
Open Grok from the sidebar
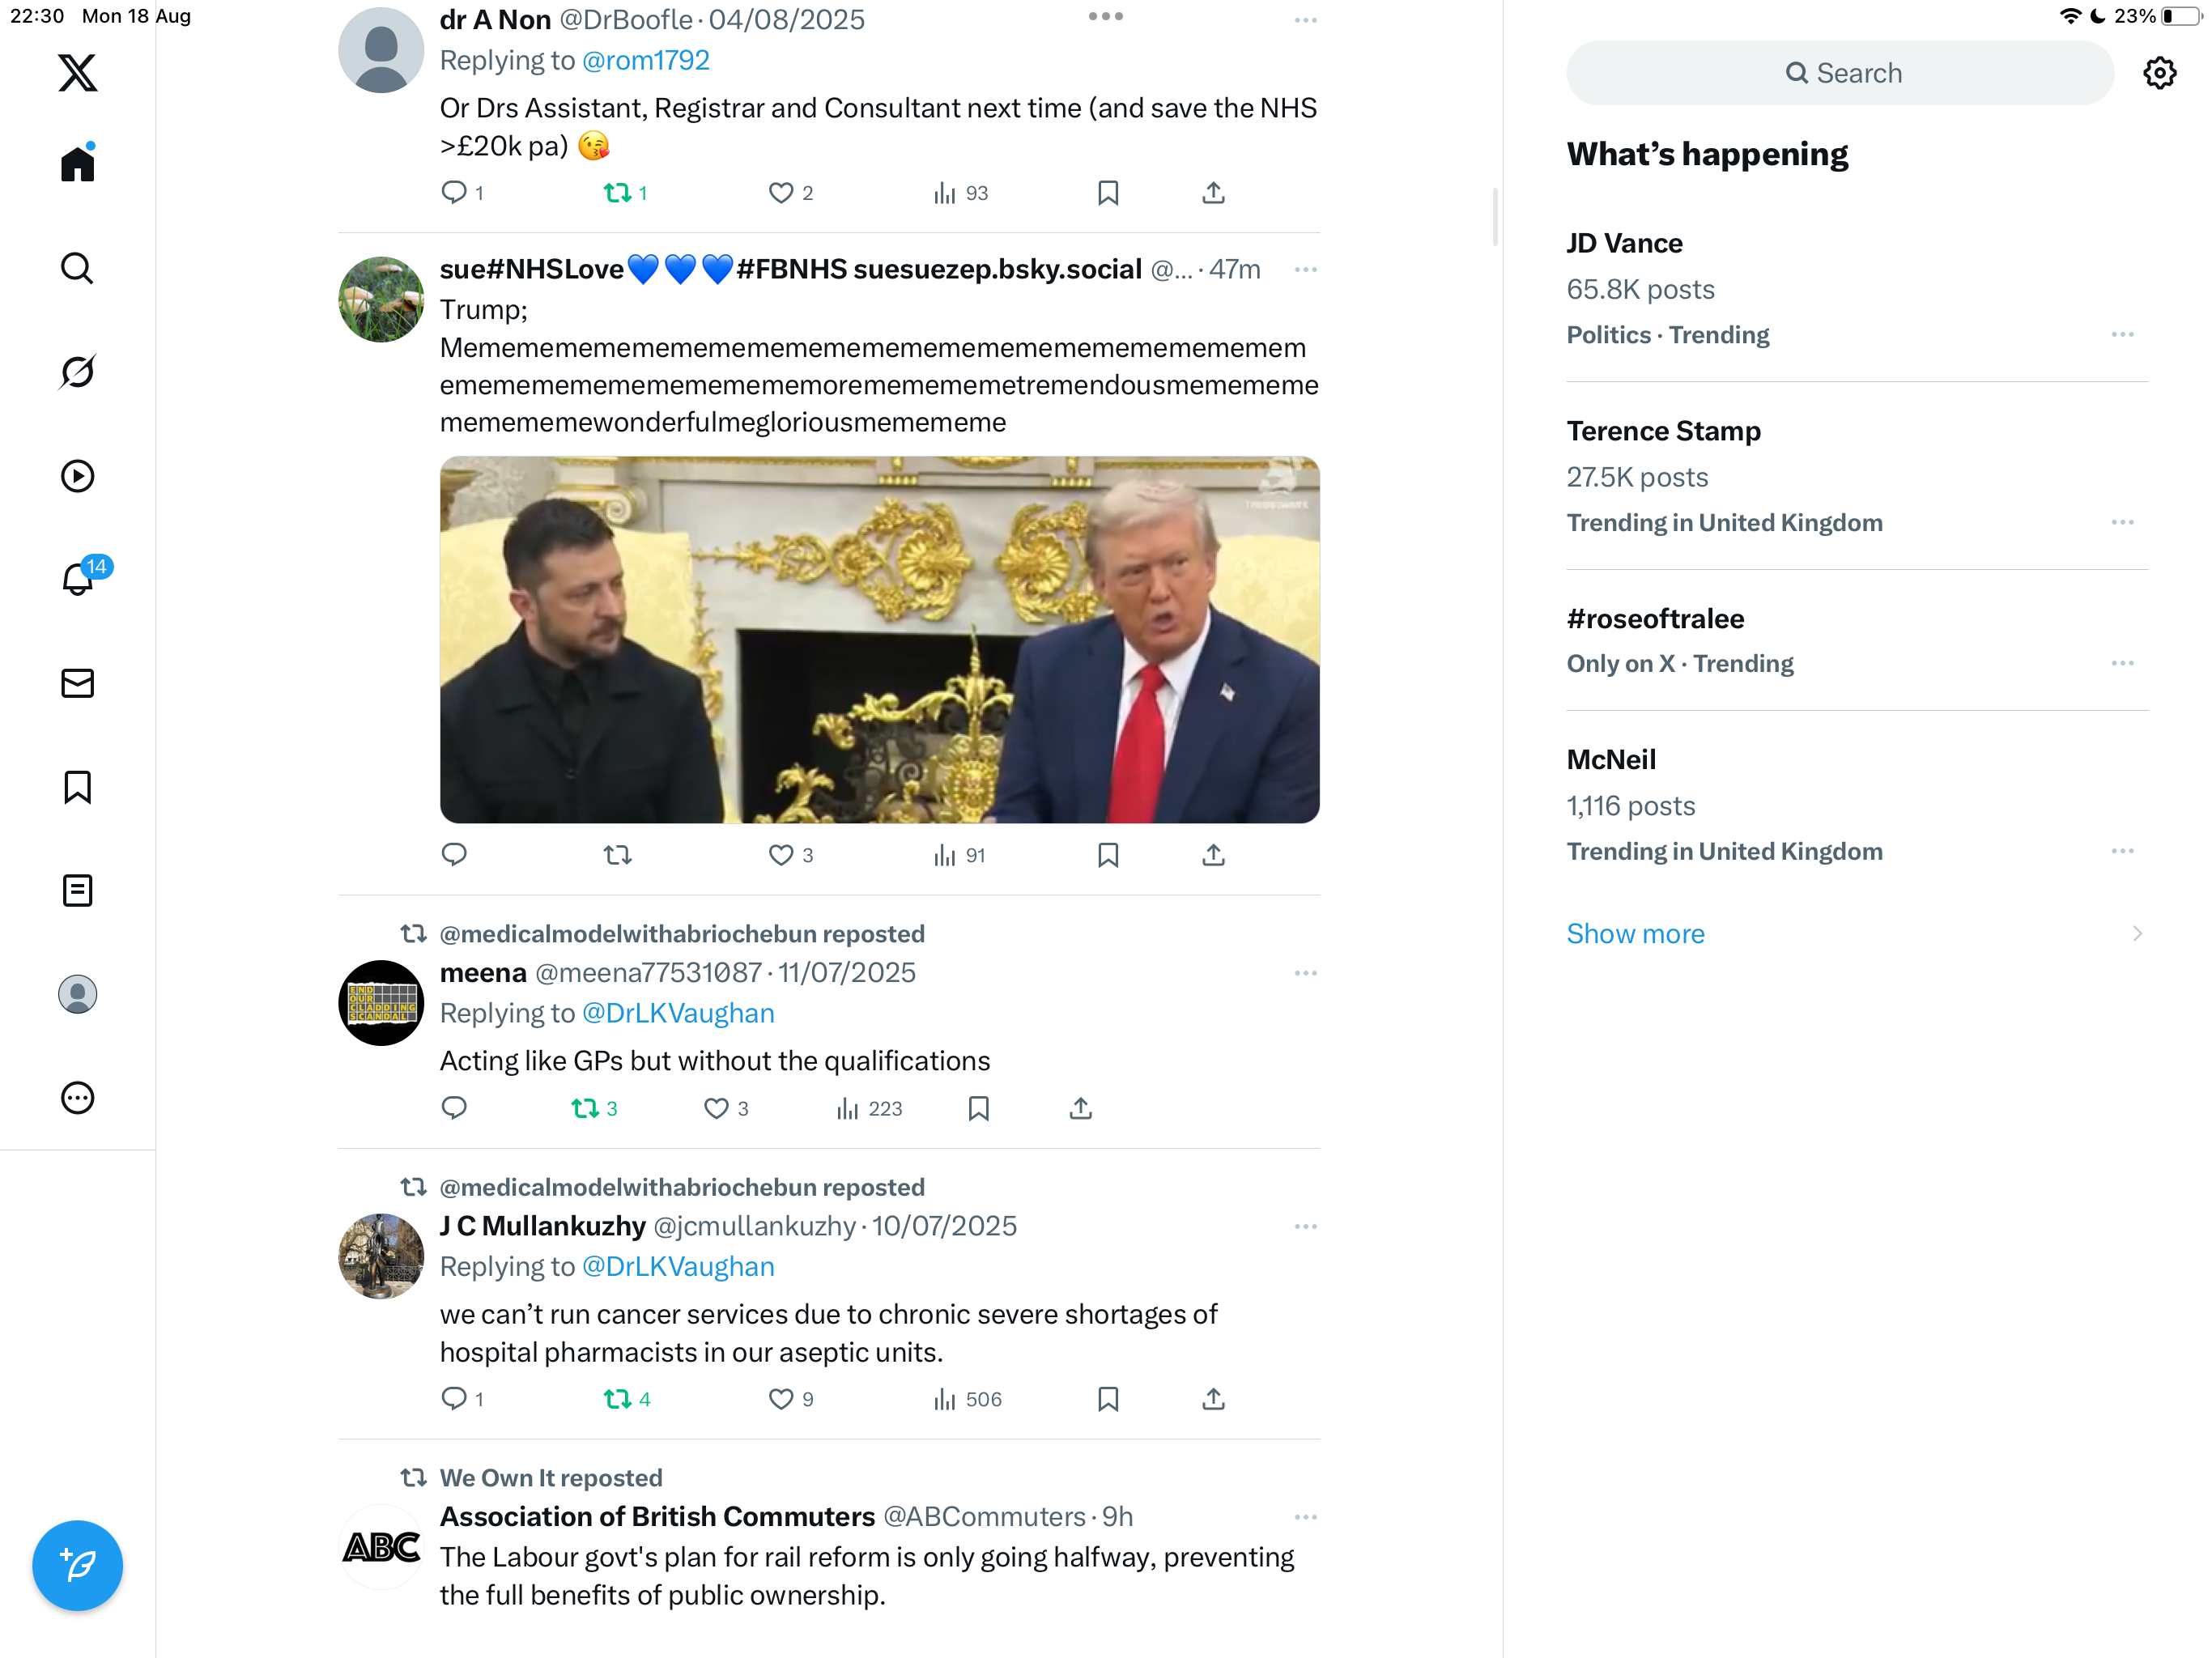(77, 372)
